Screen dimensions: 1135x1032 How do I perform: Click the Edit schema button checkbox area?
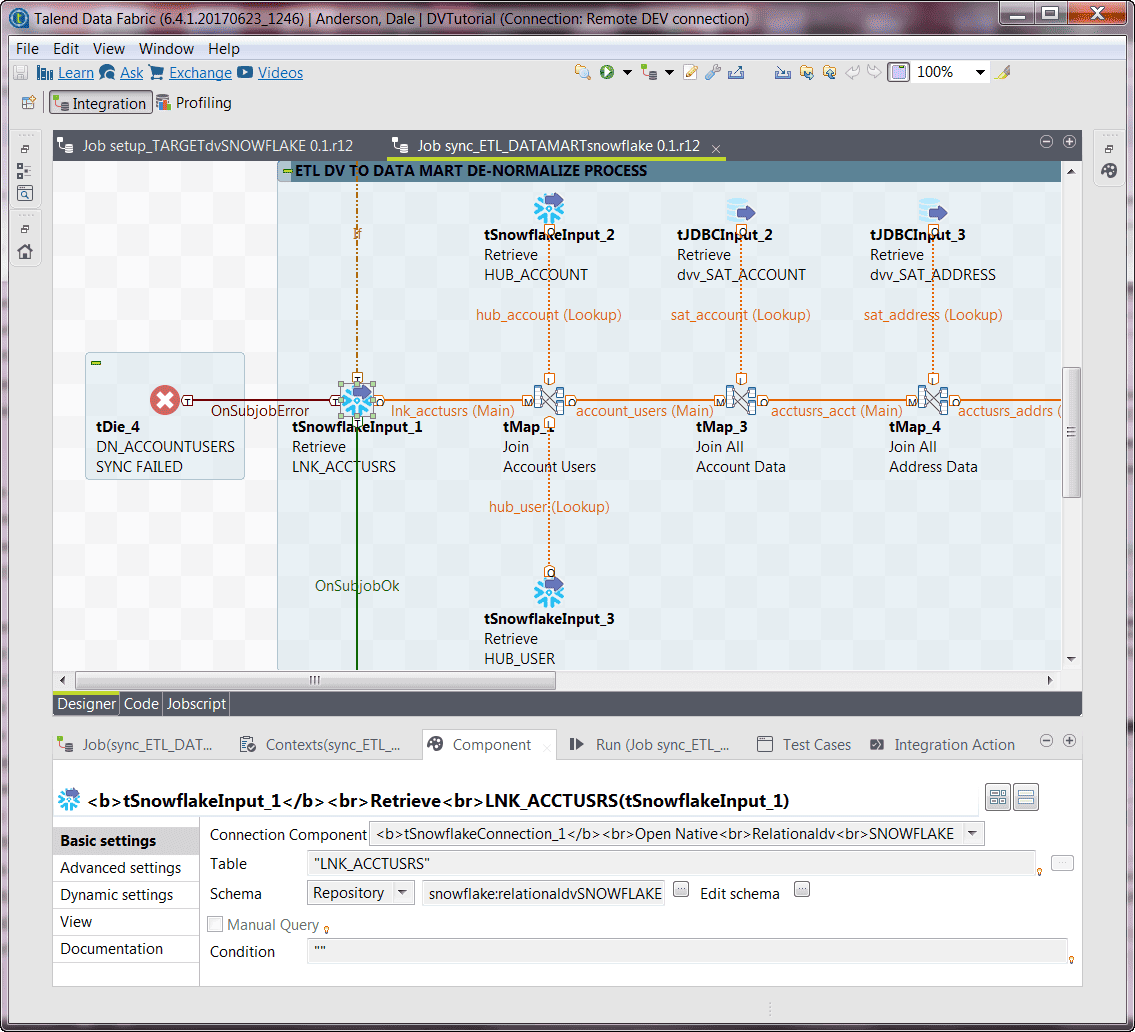pos(801,888)
